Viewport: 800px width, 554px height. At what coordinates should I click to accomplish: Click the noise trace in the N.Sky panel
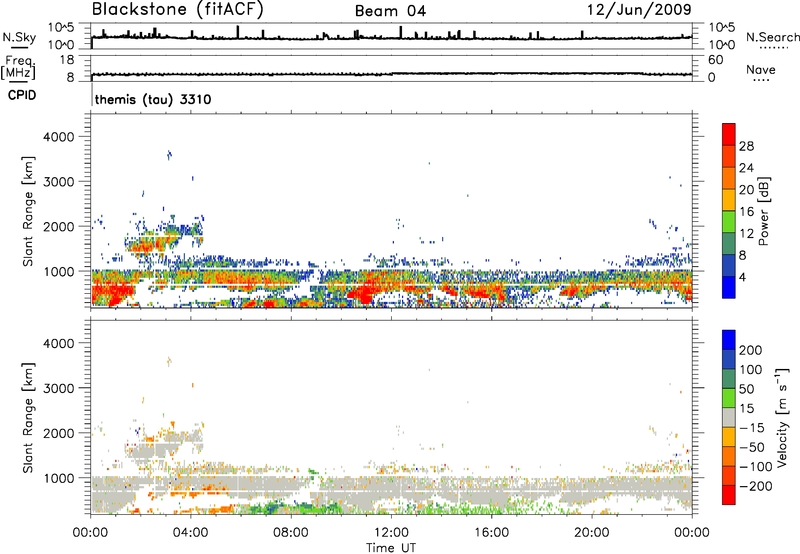pos(391,38)
